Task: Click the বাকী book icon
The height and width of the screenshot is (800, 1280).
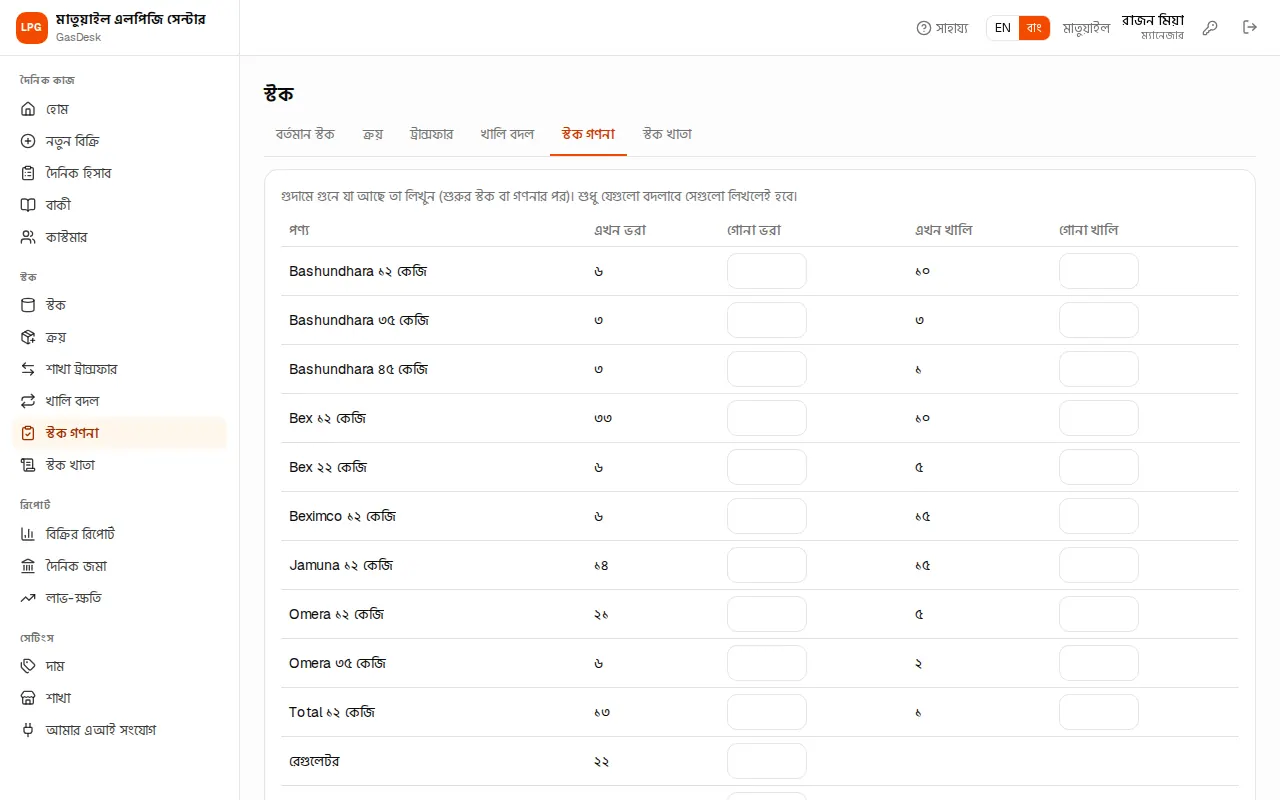Action: [x=28, y=205]
